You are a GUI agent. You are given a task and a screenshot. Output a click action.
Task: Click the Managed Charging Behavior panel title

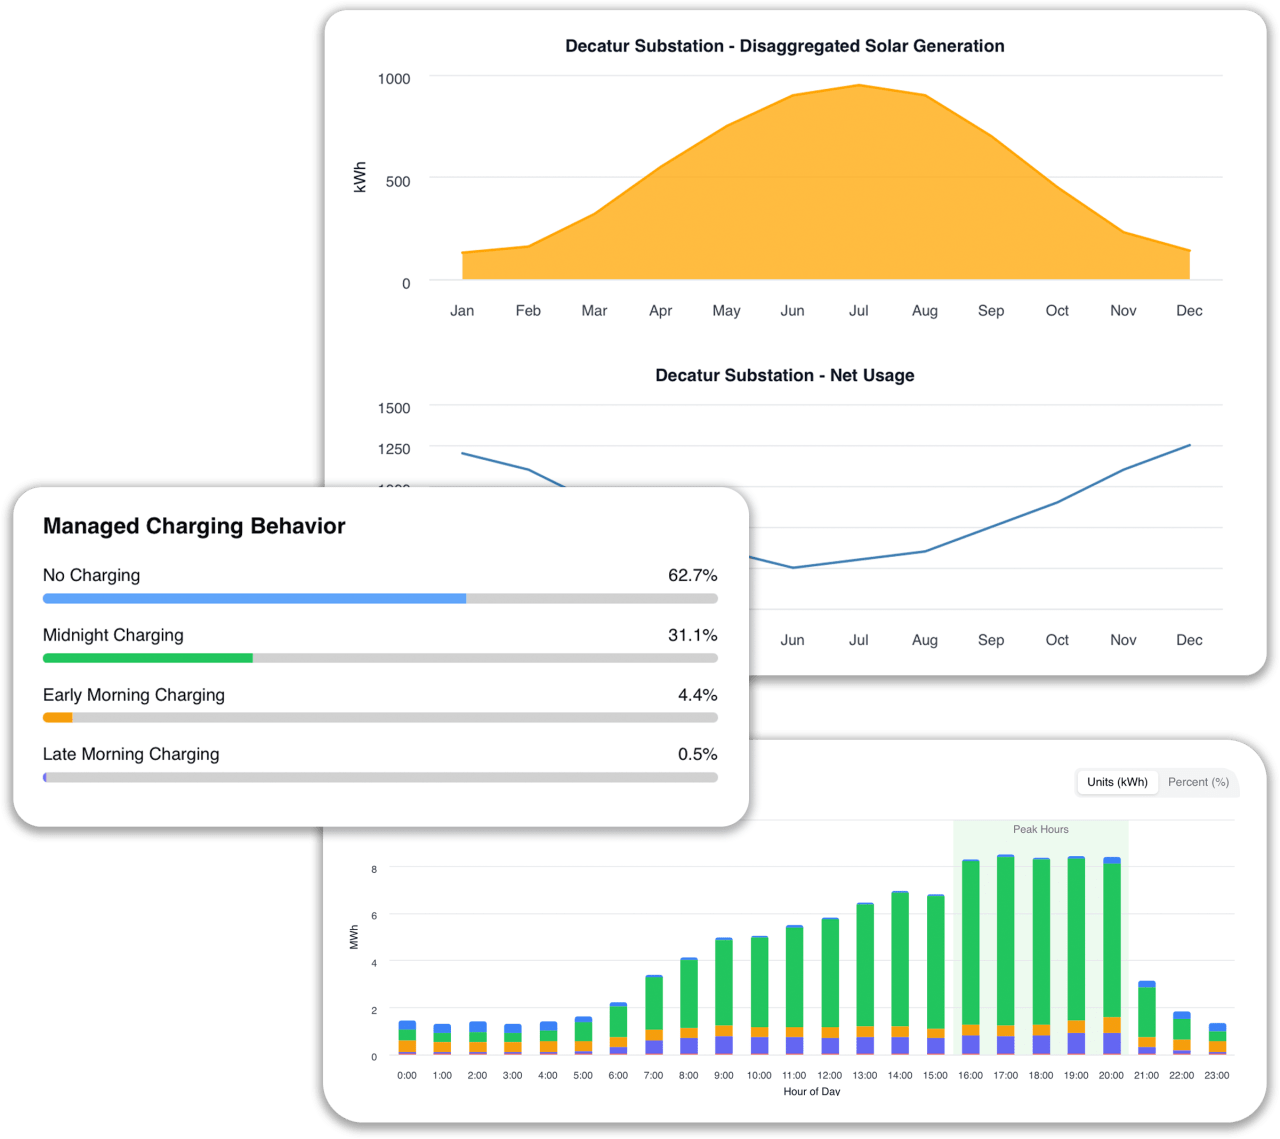[193, 526]
